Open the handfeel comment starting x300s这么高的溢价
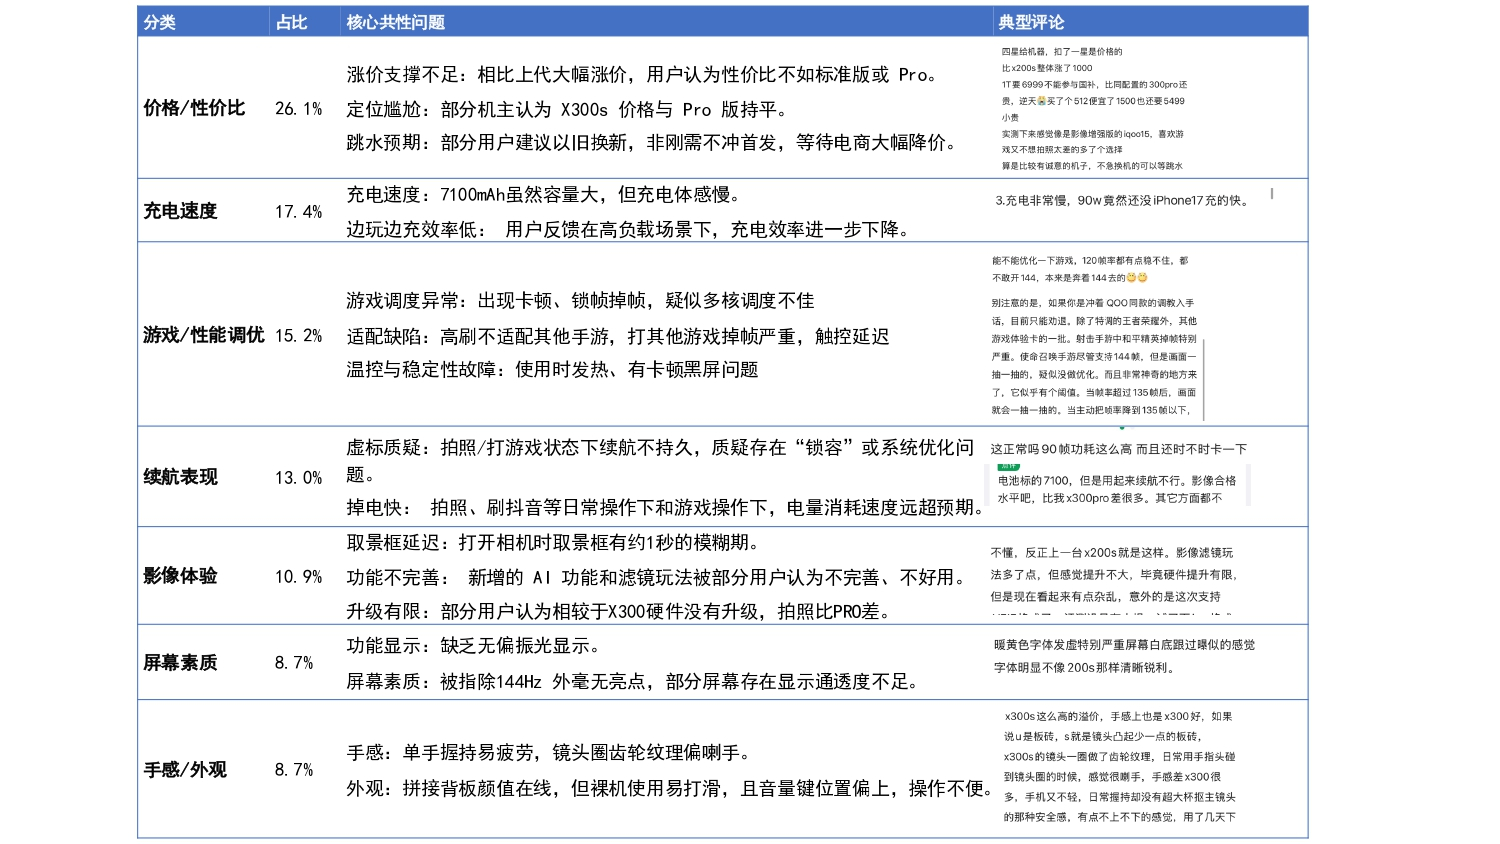This screenshot has width=1500, height=844. click(1120, 767)
